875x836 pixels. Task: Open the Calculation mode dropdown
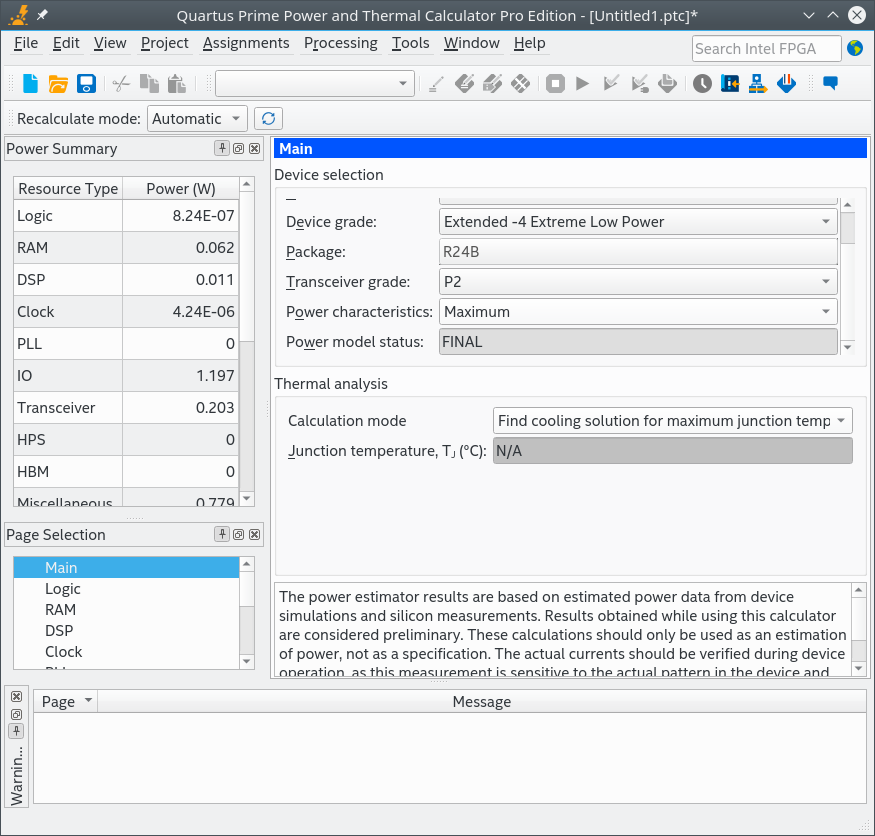point(672,421)
